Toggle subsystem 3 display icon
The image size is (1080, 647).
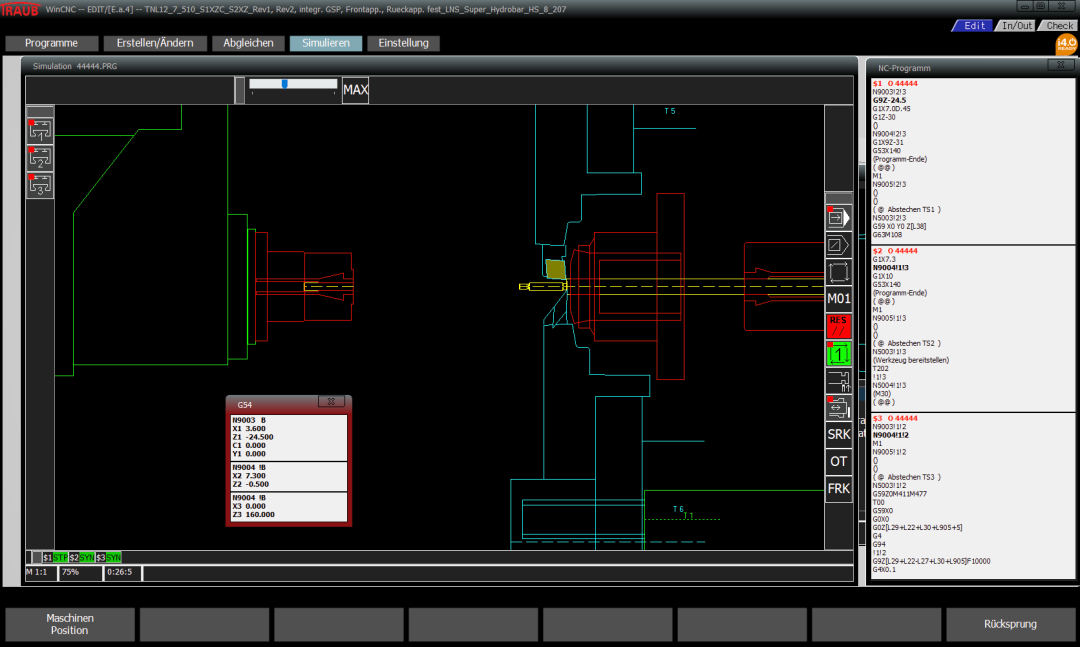click(40, 185)
